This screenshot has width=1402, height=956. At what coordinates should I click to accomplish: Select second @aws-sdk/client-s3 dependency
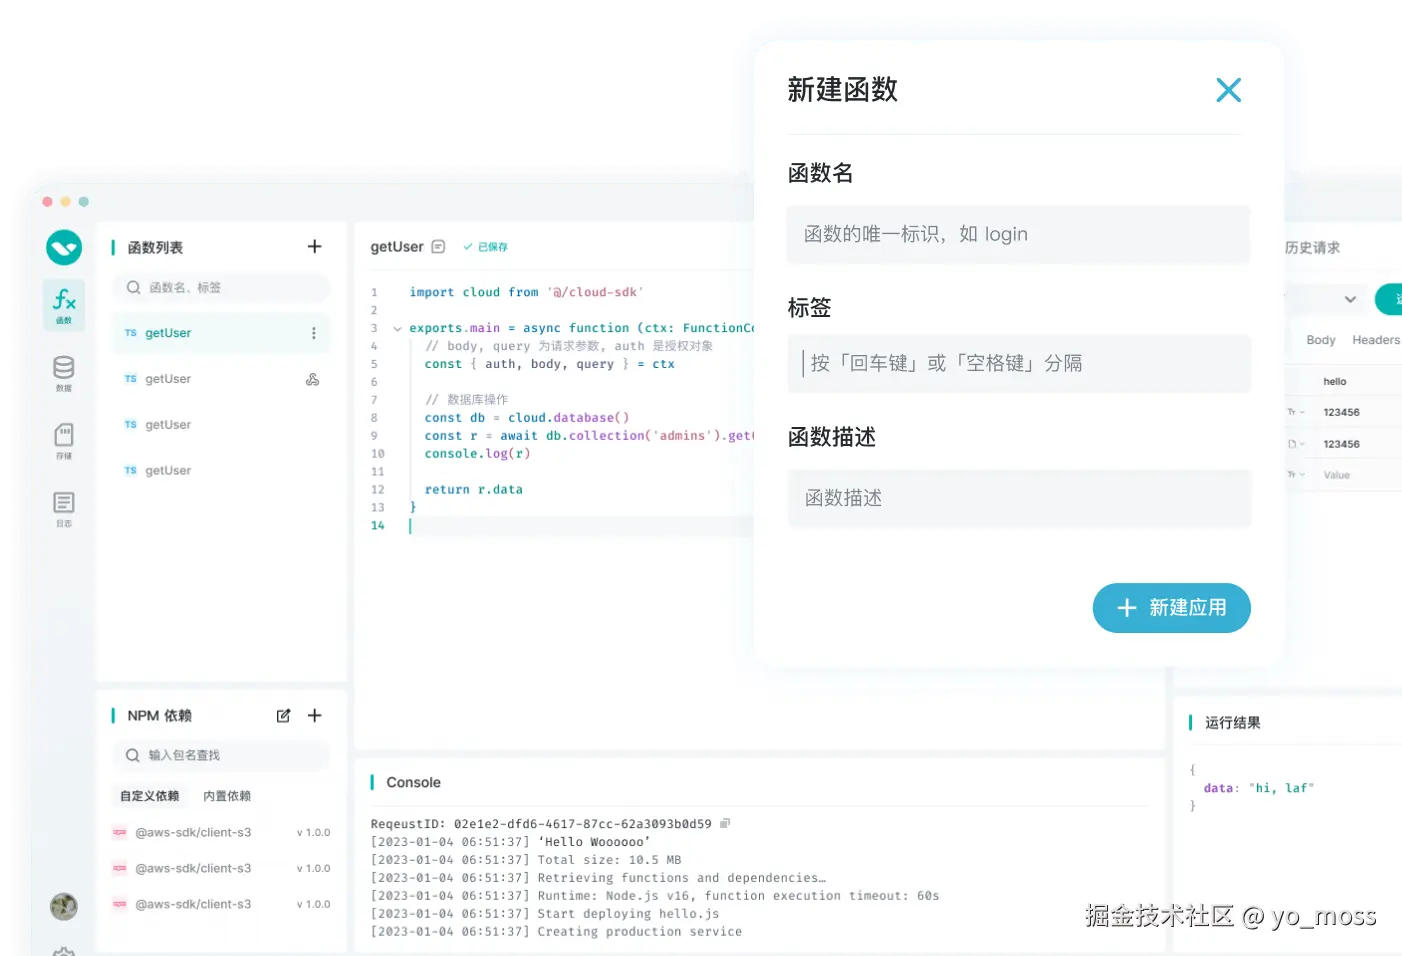coord(221,868)
